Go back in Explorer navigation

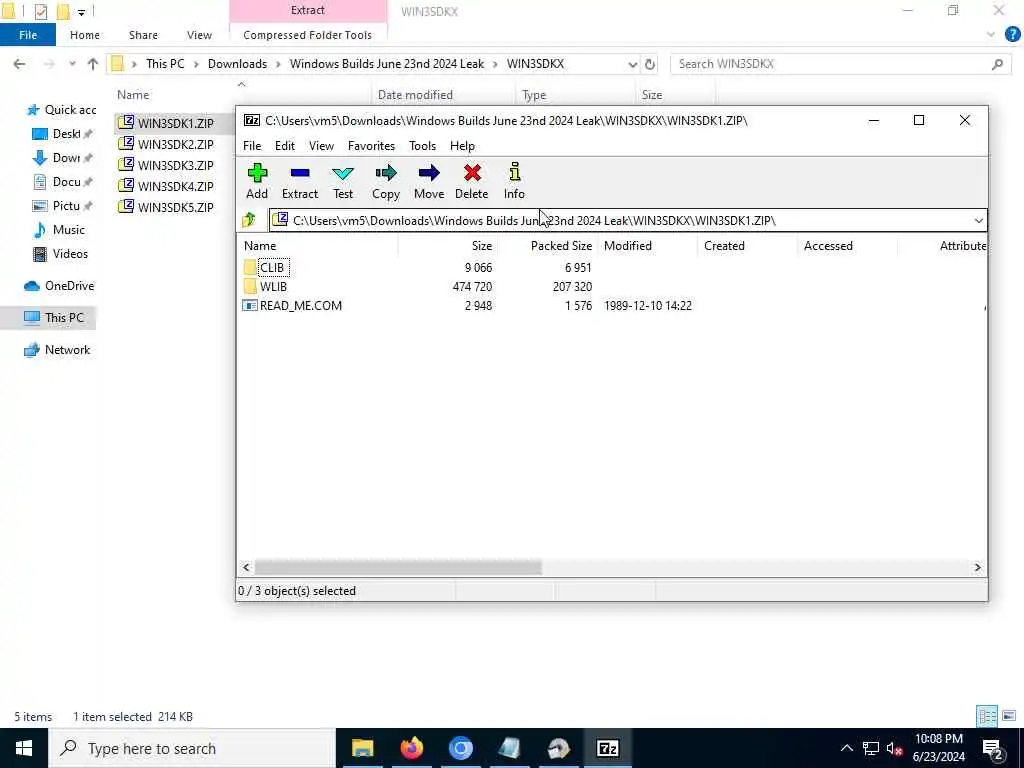coord(20,63)
